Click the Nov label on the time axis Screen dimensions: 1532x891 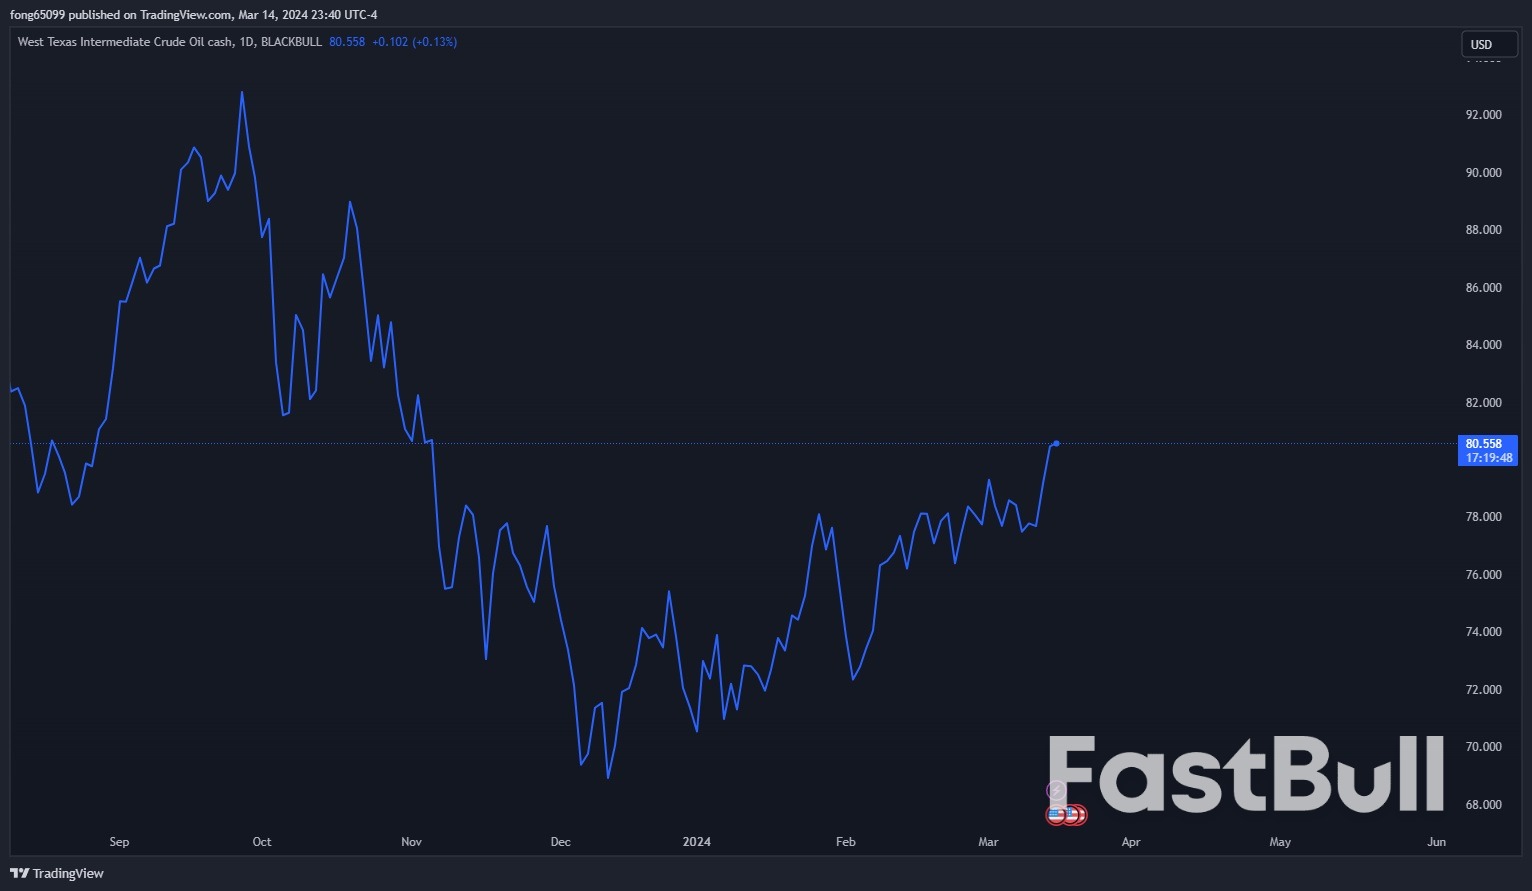pos(411,842)
